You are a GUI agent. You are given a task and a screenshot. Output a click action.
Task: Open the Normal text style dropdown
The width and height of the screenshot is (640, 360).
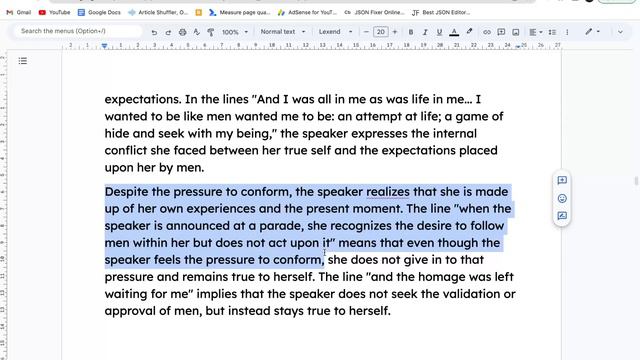(282, 31)
